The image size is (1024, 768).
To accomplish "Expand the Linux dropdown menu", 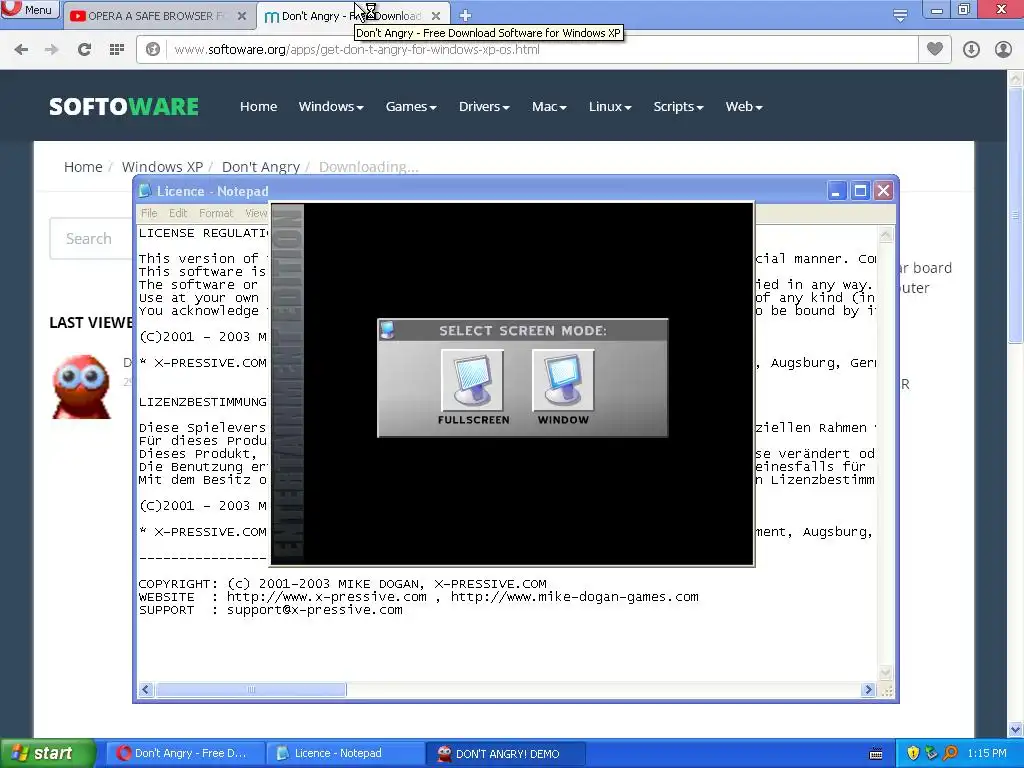I will tap(610, 106).
